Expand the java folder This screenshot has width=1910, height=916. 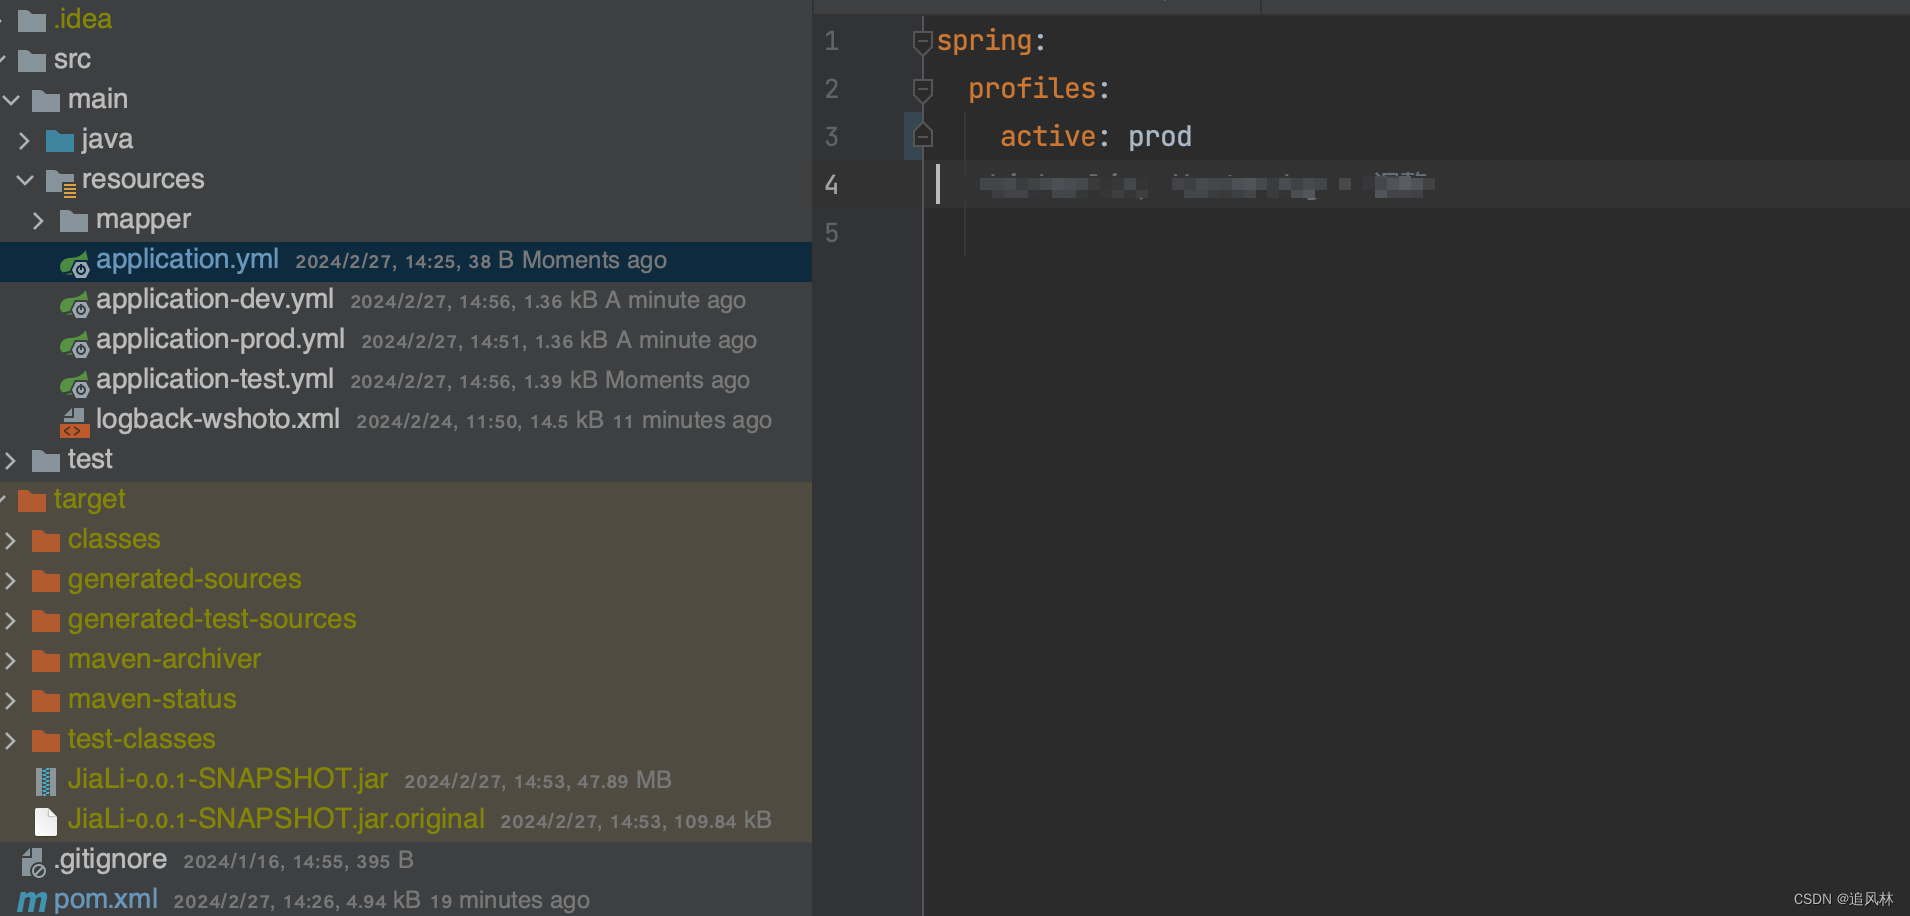pyautogui.click(x=24, y=139)
